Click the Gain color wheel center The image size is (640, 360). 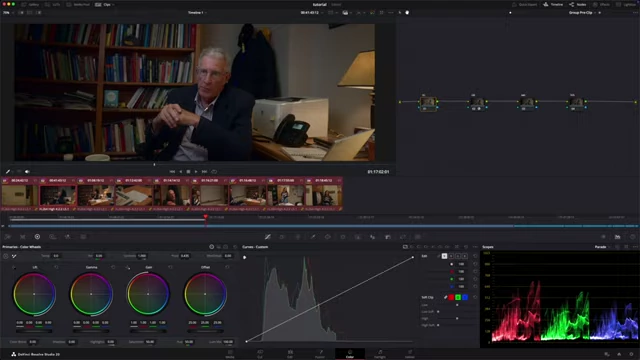click(148, 294)
